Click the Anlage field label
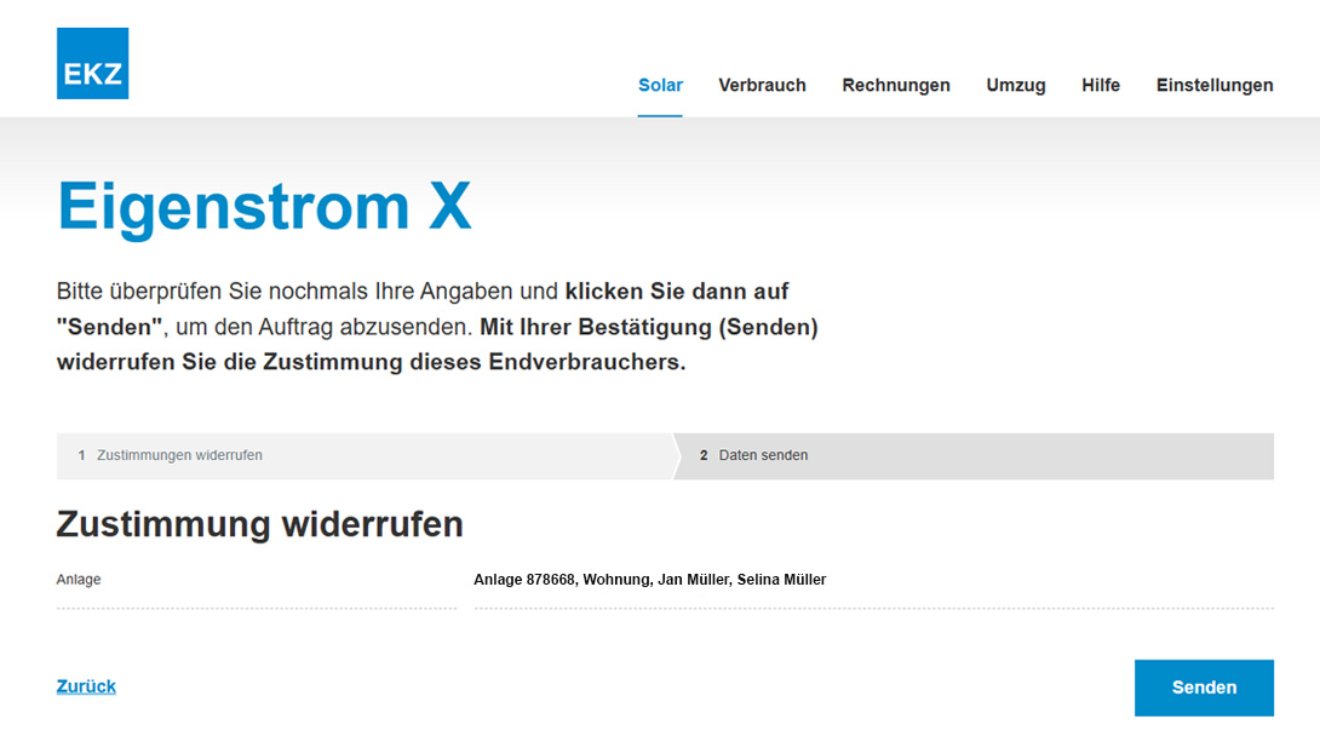Image resolution: width=1320 pixels, height=742 pixels. [x=78, y=578]
